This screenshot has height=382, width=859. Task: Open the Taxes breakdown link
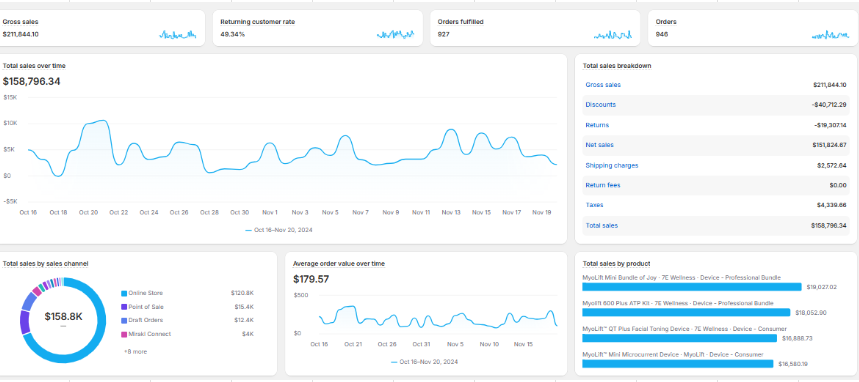pos(594,205)
